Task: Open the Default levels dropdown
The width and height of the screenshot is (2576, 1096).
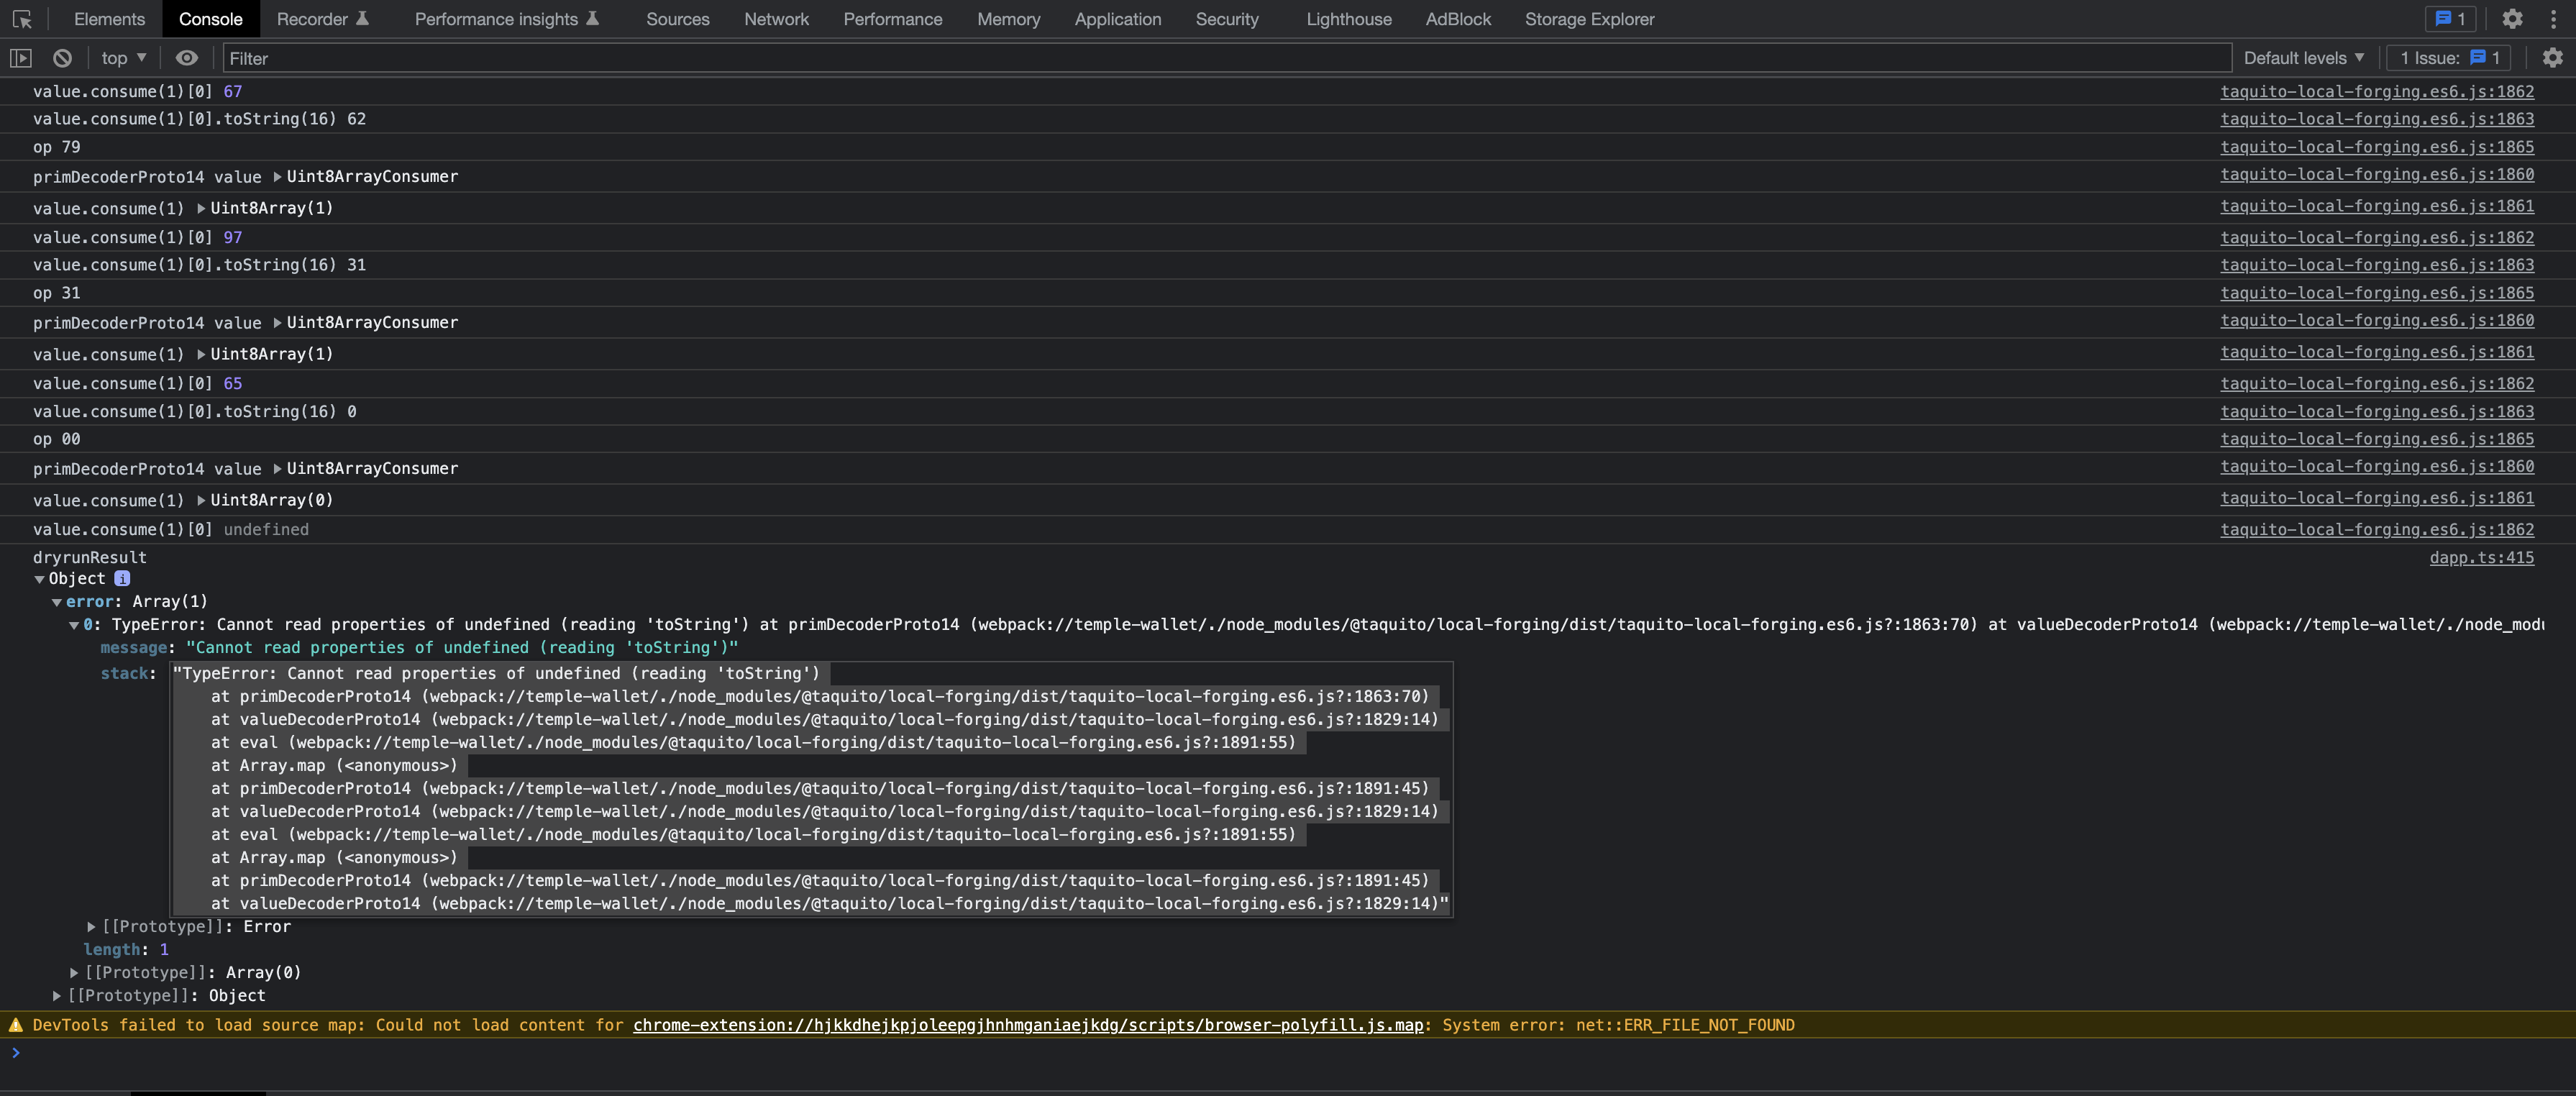Action: click(x=2303, y=58)
